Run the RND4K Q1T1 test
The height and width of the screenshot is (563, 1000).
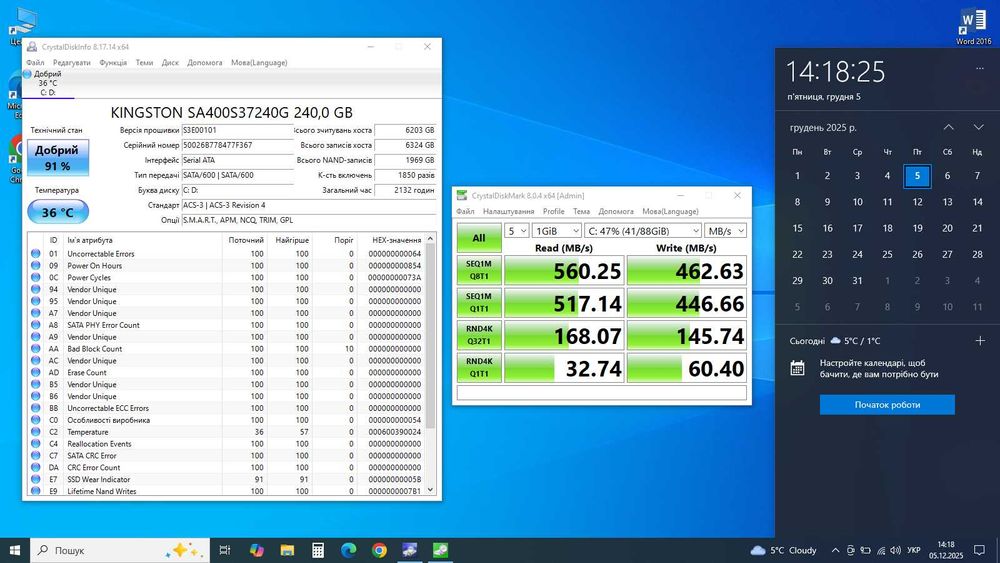coord(479,367)
